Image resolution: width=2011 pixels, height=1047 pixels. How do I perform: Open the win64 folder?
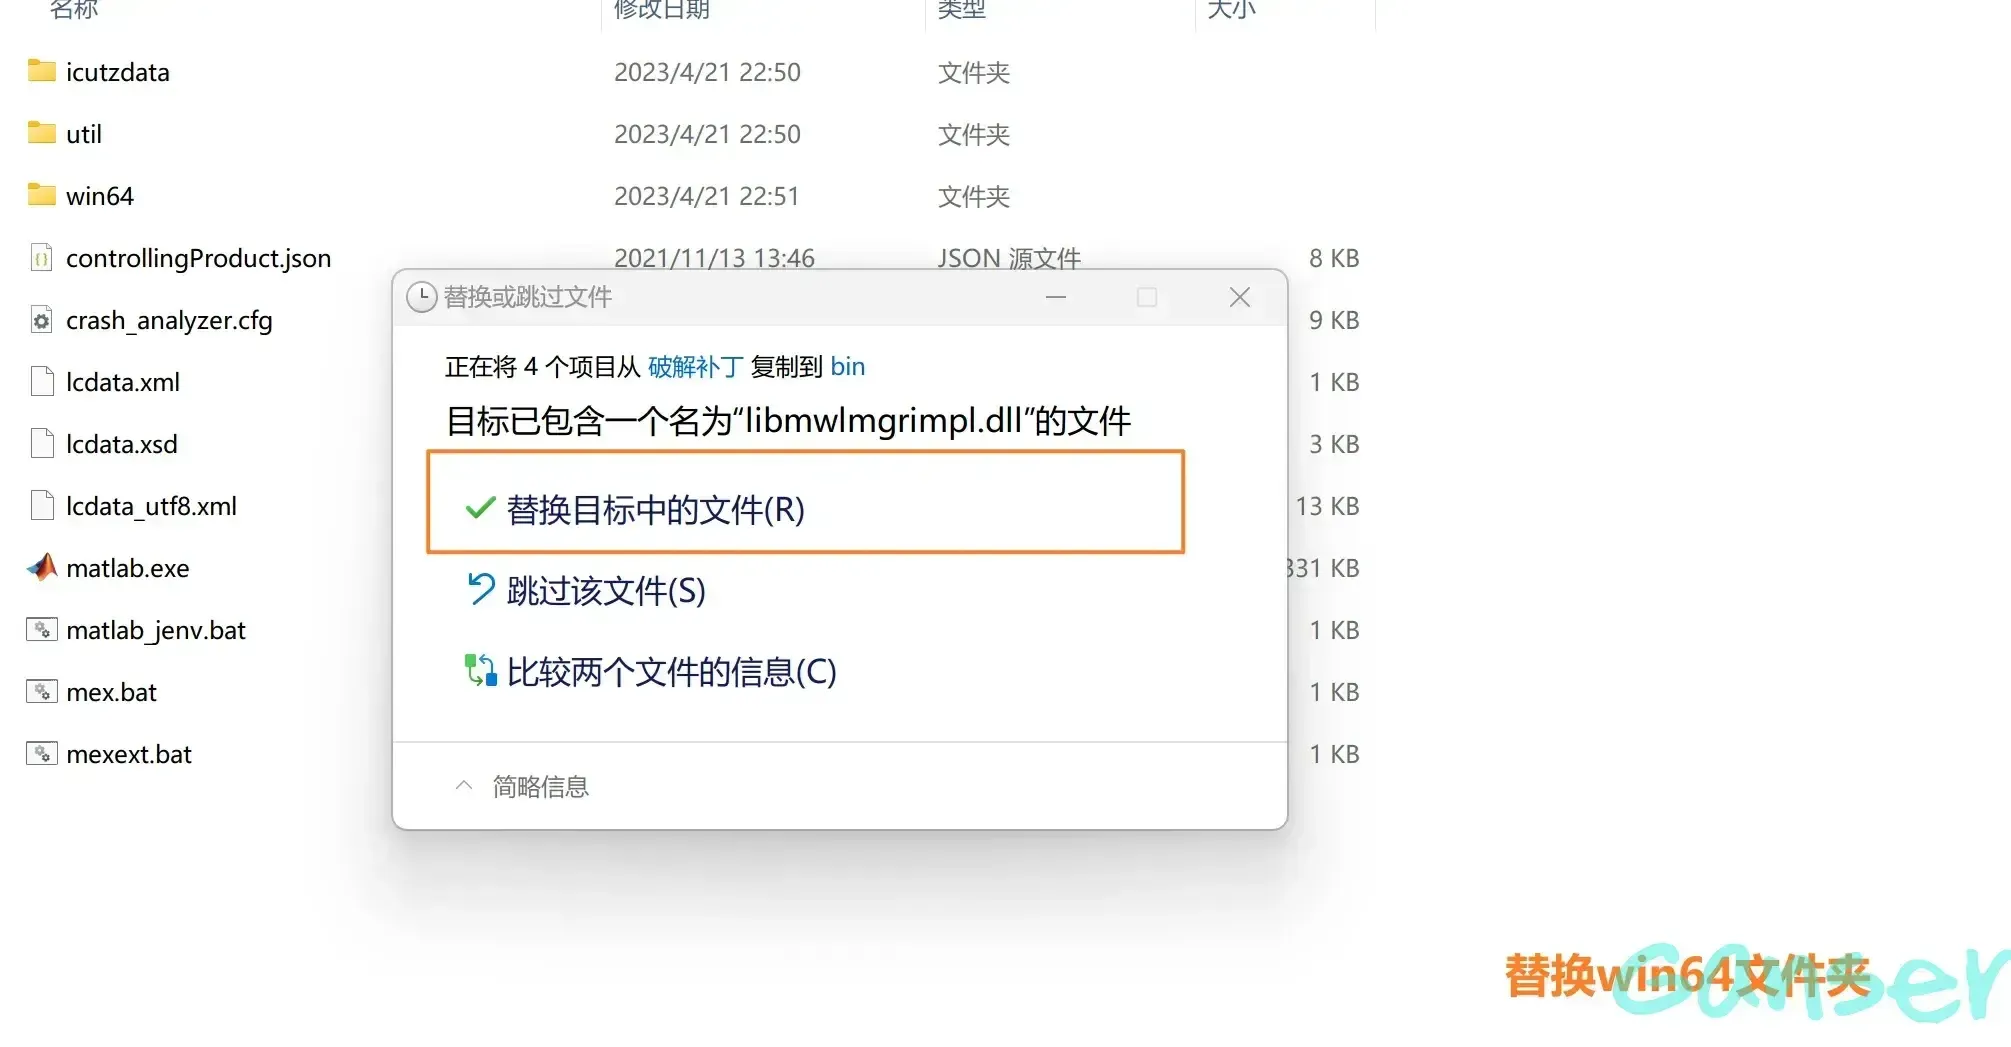pyautogui.click(x=99, y=196)
